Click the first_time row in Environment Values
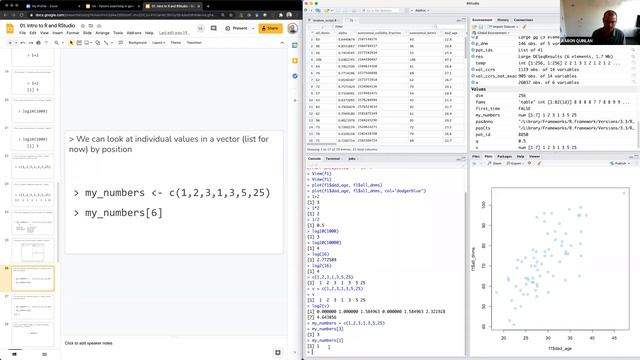The image size is (640, 360). [x=553, y=109]
